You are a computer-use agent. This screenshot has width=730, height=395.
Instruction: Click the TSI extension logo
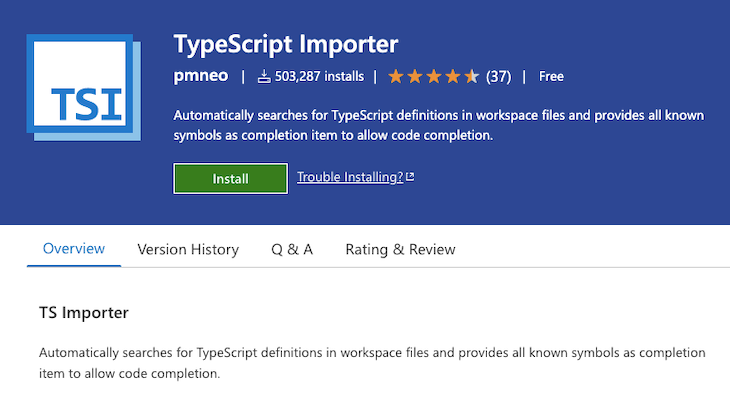coord(84,88)
